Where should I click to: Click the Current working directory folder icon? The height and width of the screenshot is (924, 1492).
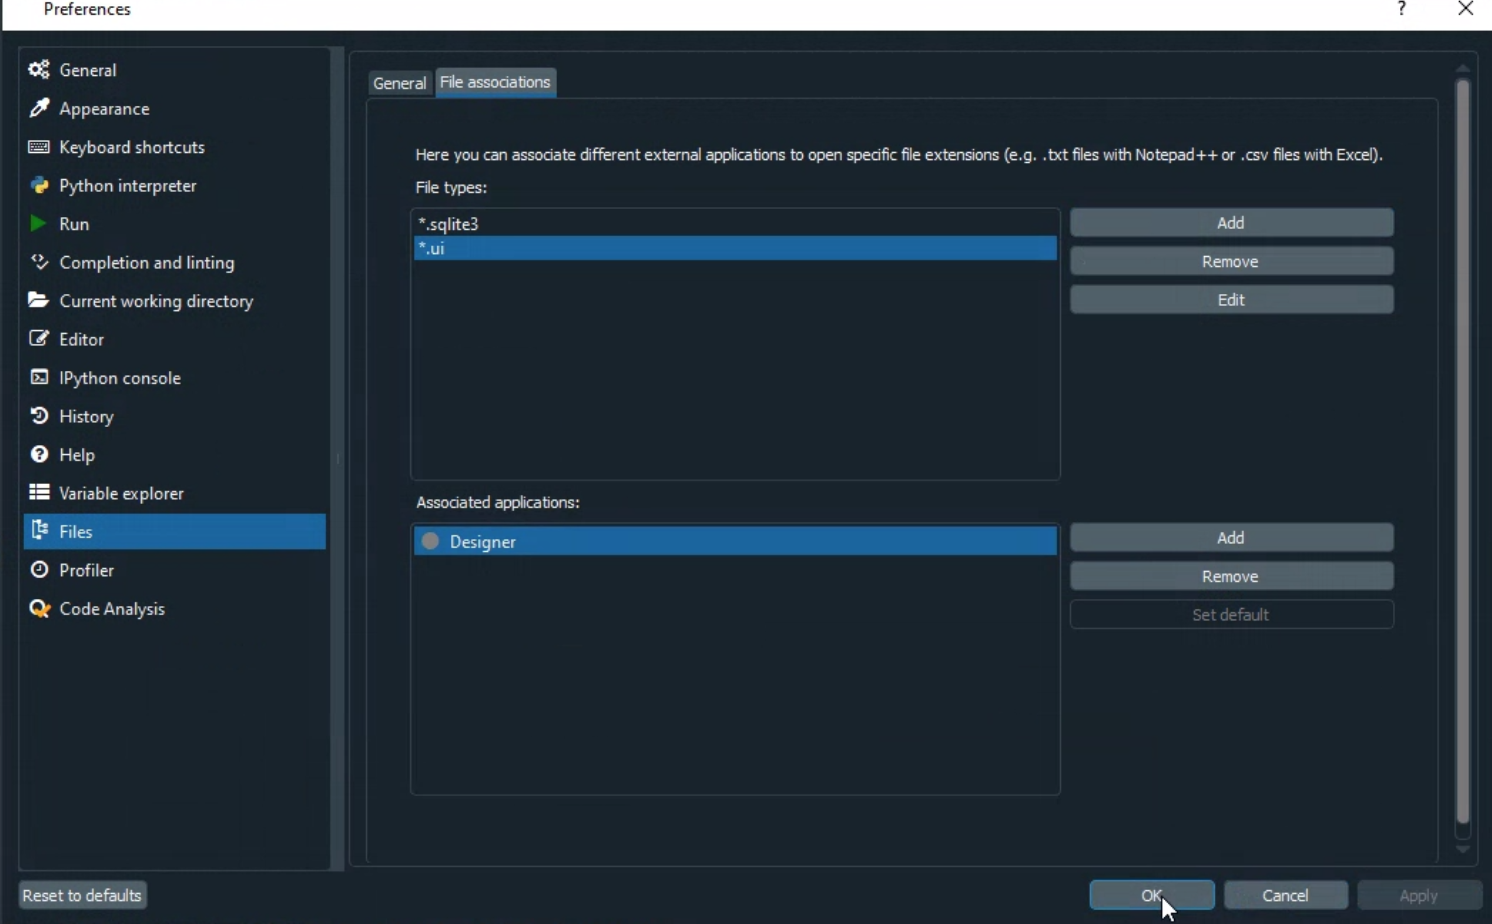(38, 300)
